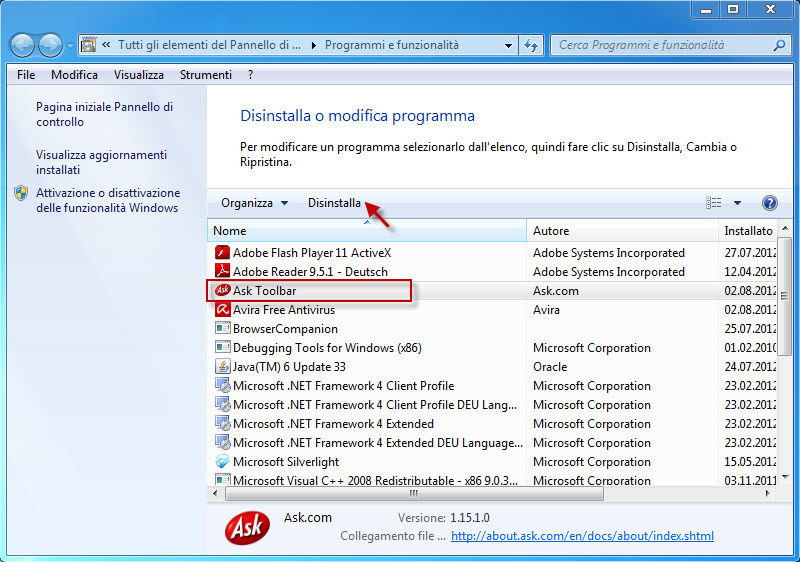Click the Windows shield icon in sidebar

[x=21, y=193]
